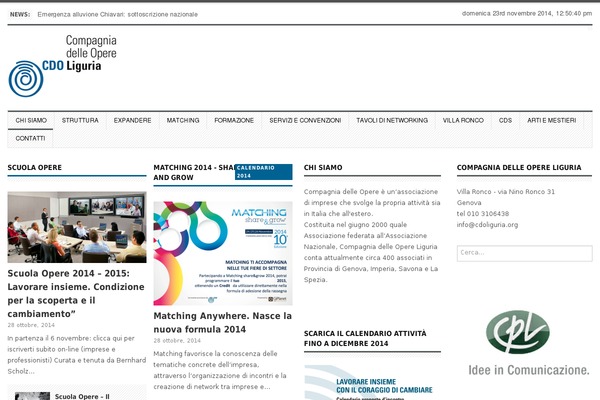Open the Matching share & grow poster image

(x=223, y=253)
